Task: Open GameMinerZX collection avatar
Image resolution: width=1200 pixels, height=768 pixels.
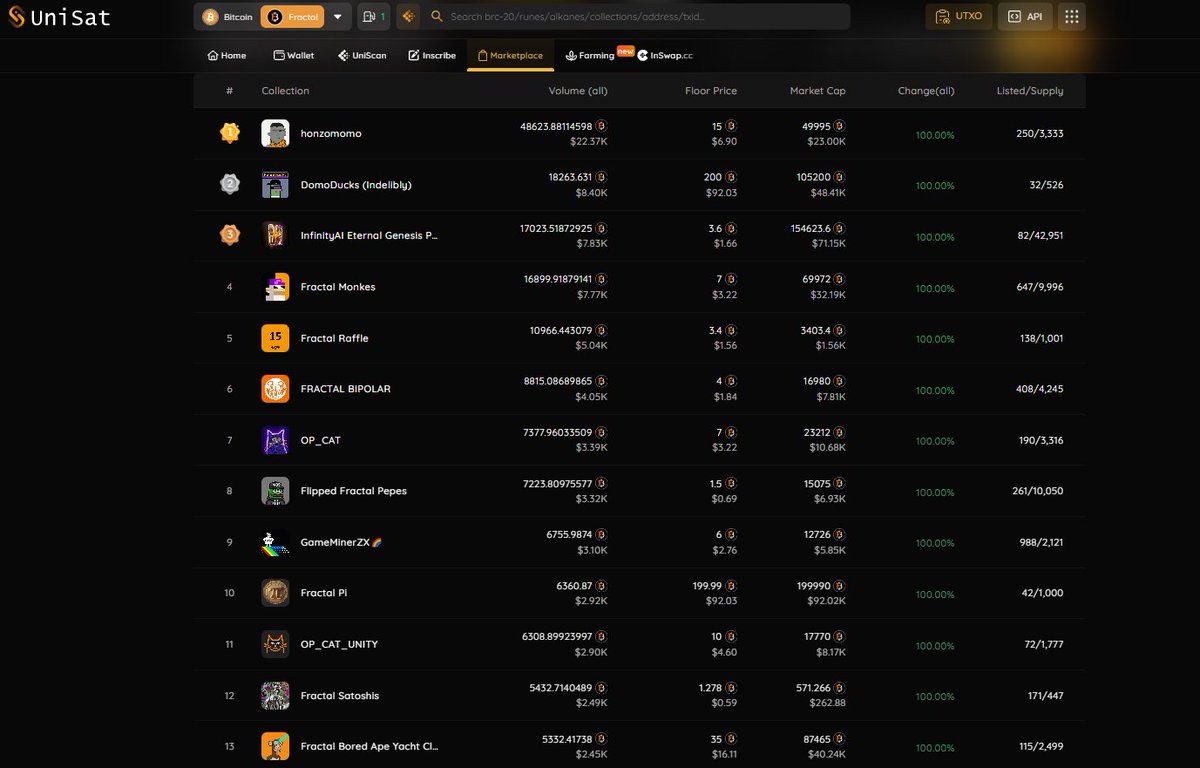Action: tap(275, 542)
